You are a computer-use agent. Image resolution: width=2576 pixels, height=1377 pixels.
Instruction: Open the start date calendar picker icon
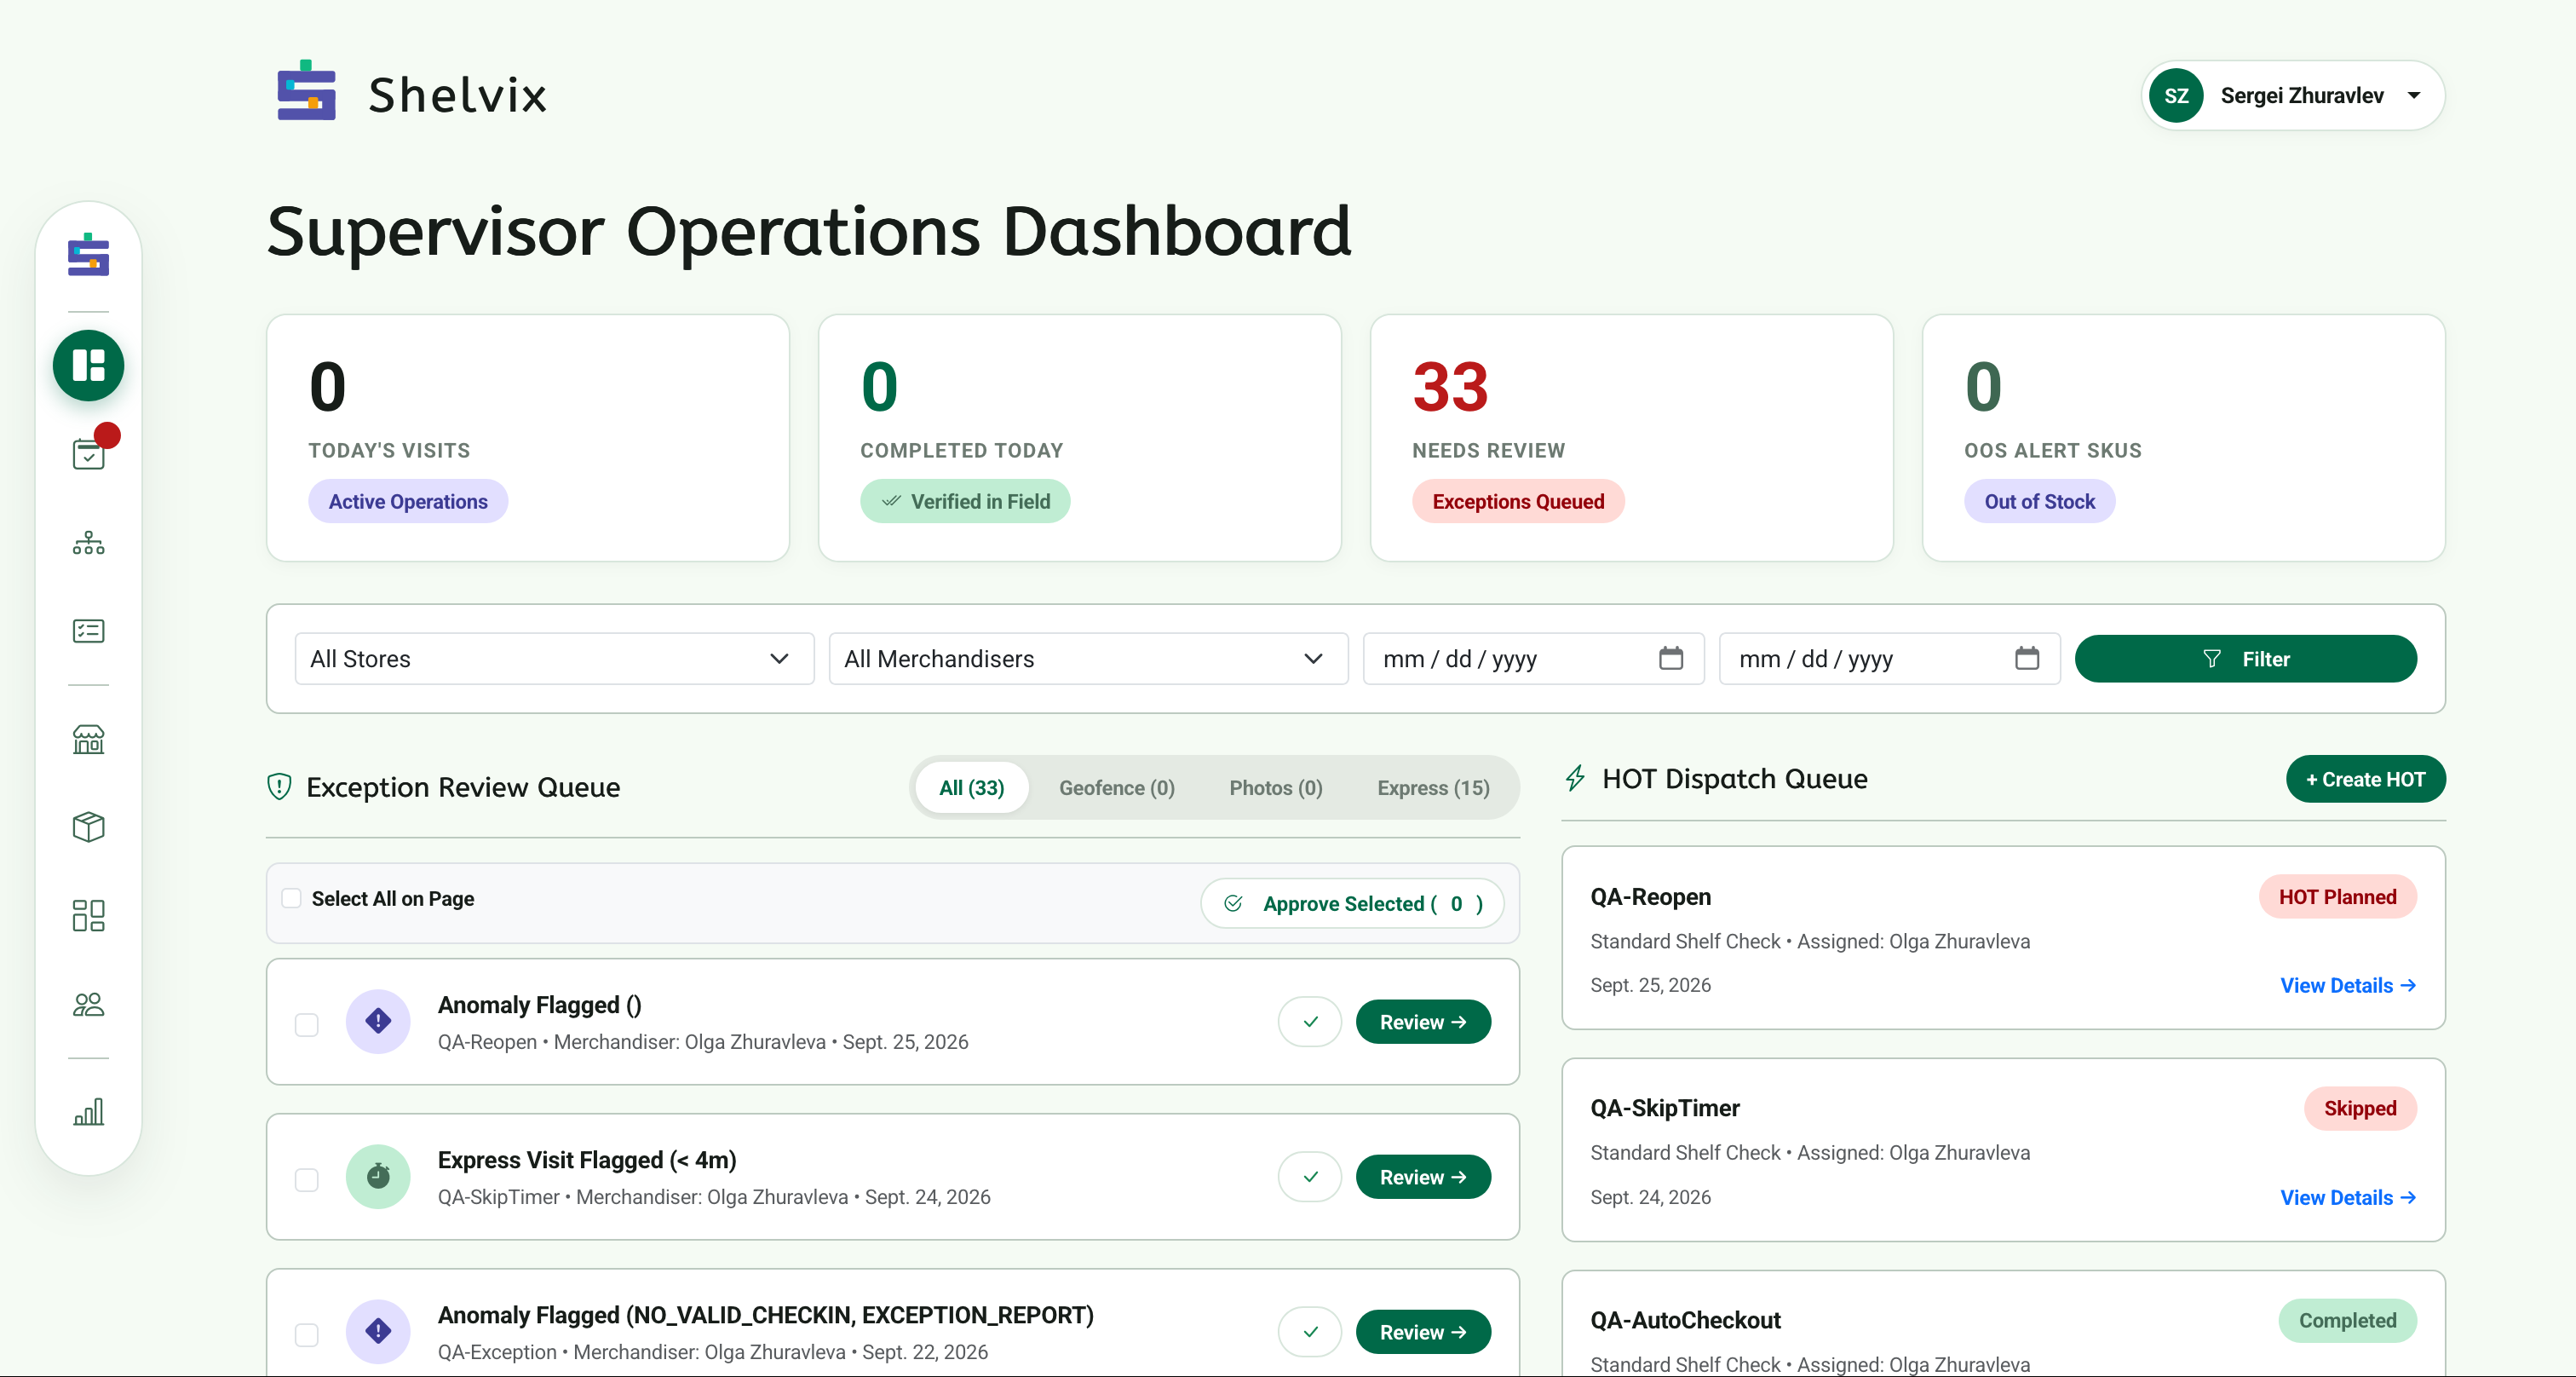pyautogui.click(x=1671, y=658)
